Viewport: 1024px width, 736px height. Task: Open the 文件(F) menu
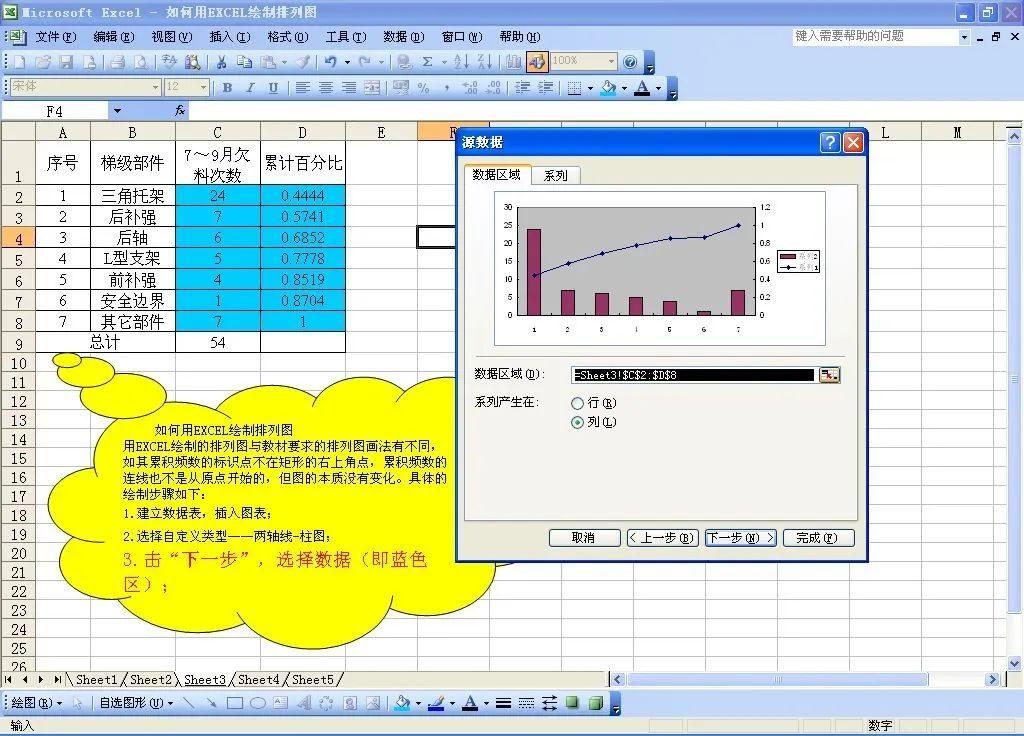click(56, 37)
